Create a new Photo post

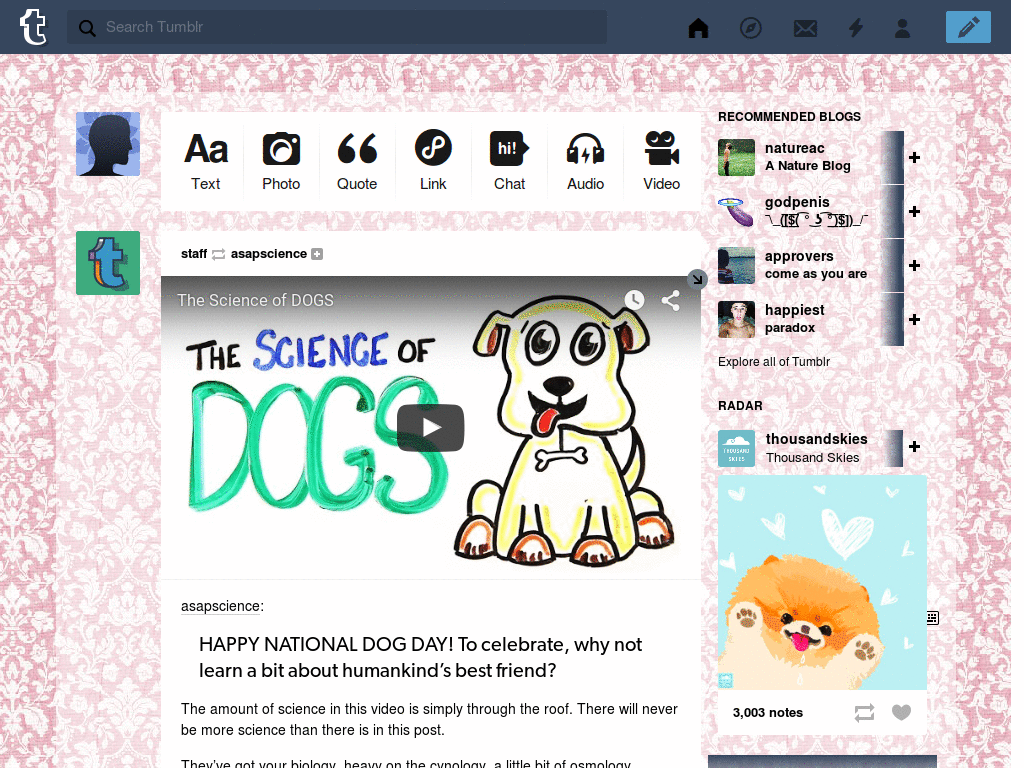coord(281,161)
